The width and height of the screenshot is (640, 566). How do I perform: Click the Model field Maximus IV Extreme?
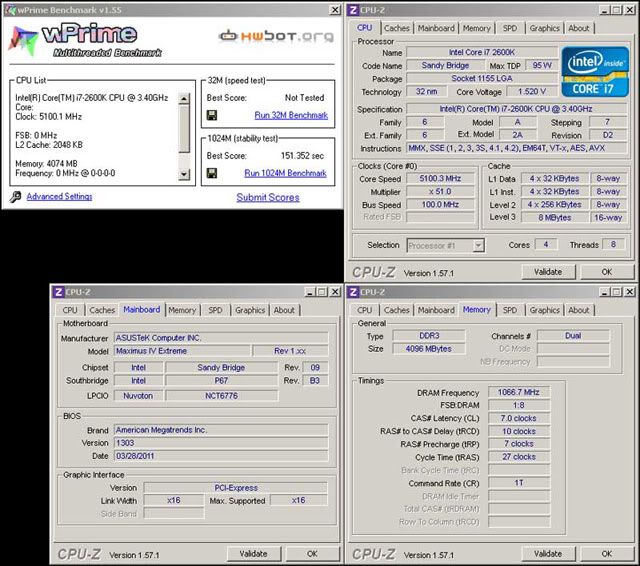coord(182,351)
